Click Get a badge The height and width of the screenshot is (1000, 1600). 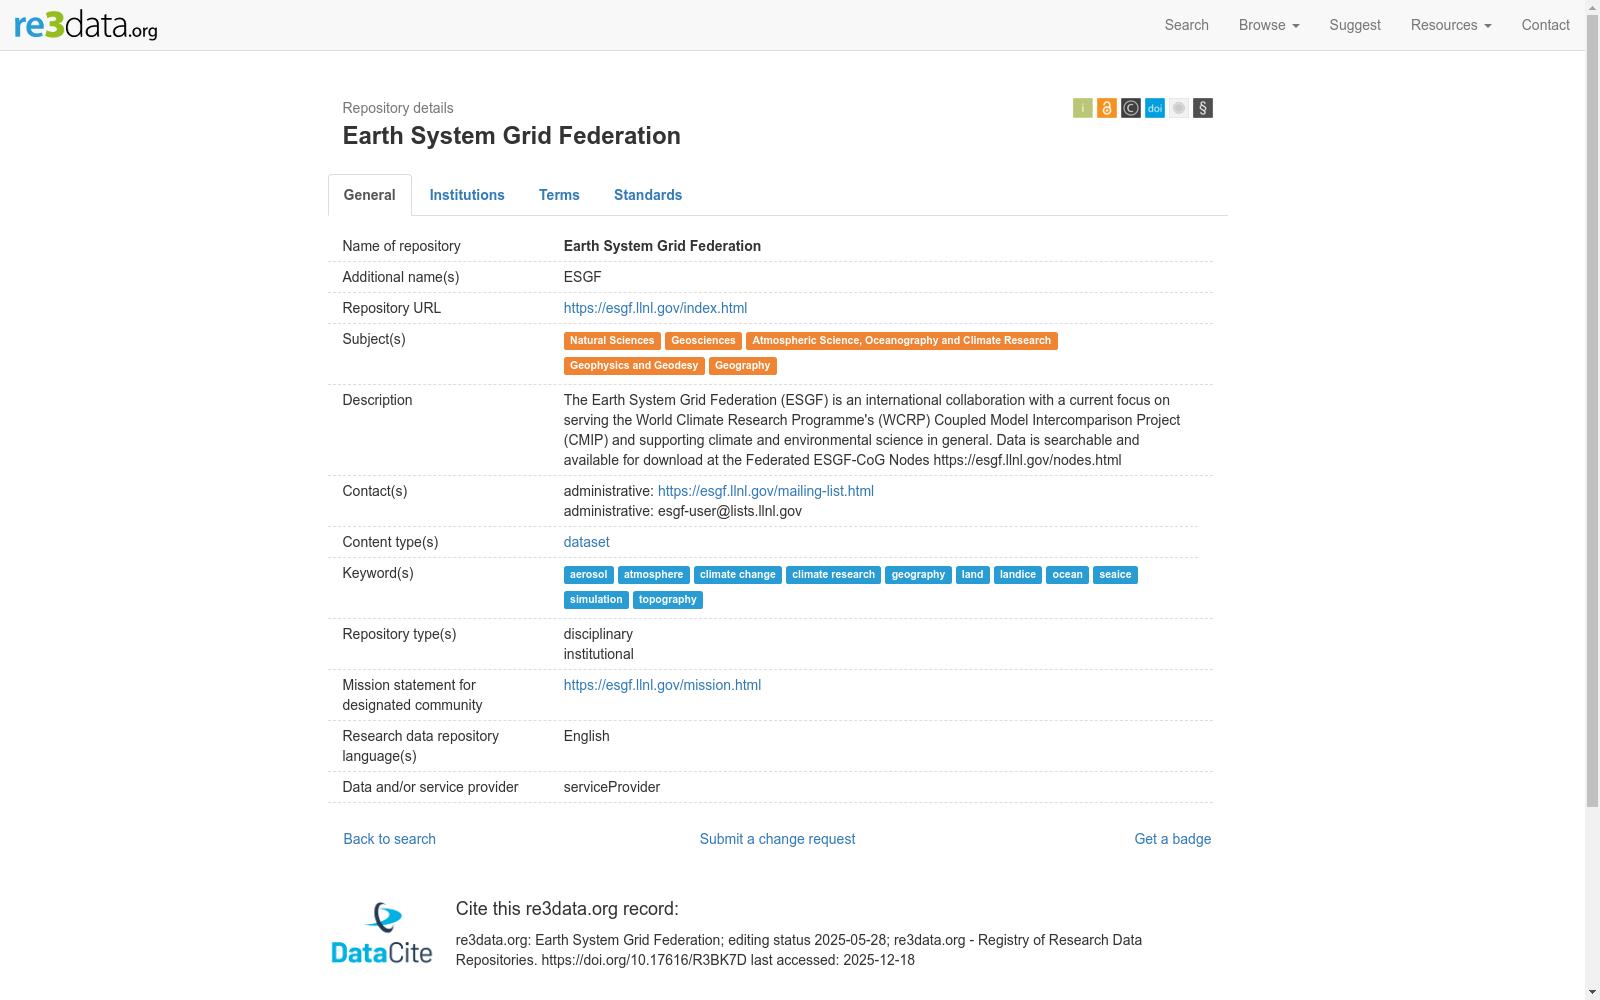pyautogui.click(x=1173, y=839)
